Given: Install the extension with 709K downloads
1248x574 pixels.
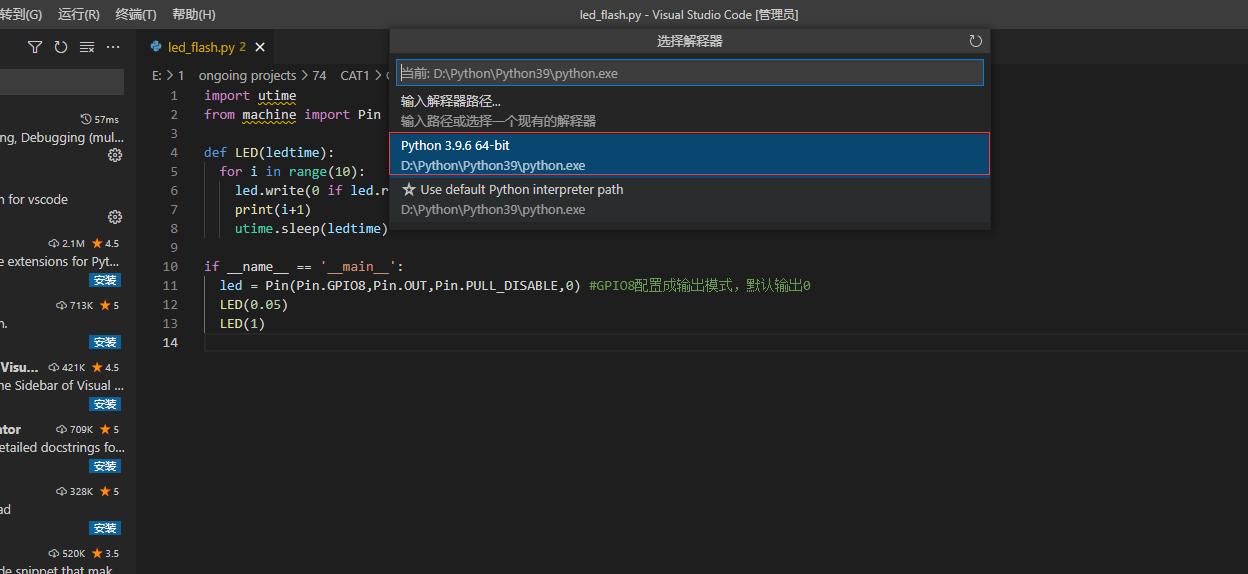Looking at the screenshot, I should [x=105, y=466].
